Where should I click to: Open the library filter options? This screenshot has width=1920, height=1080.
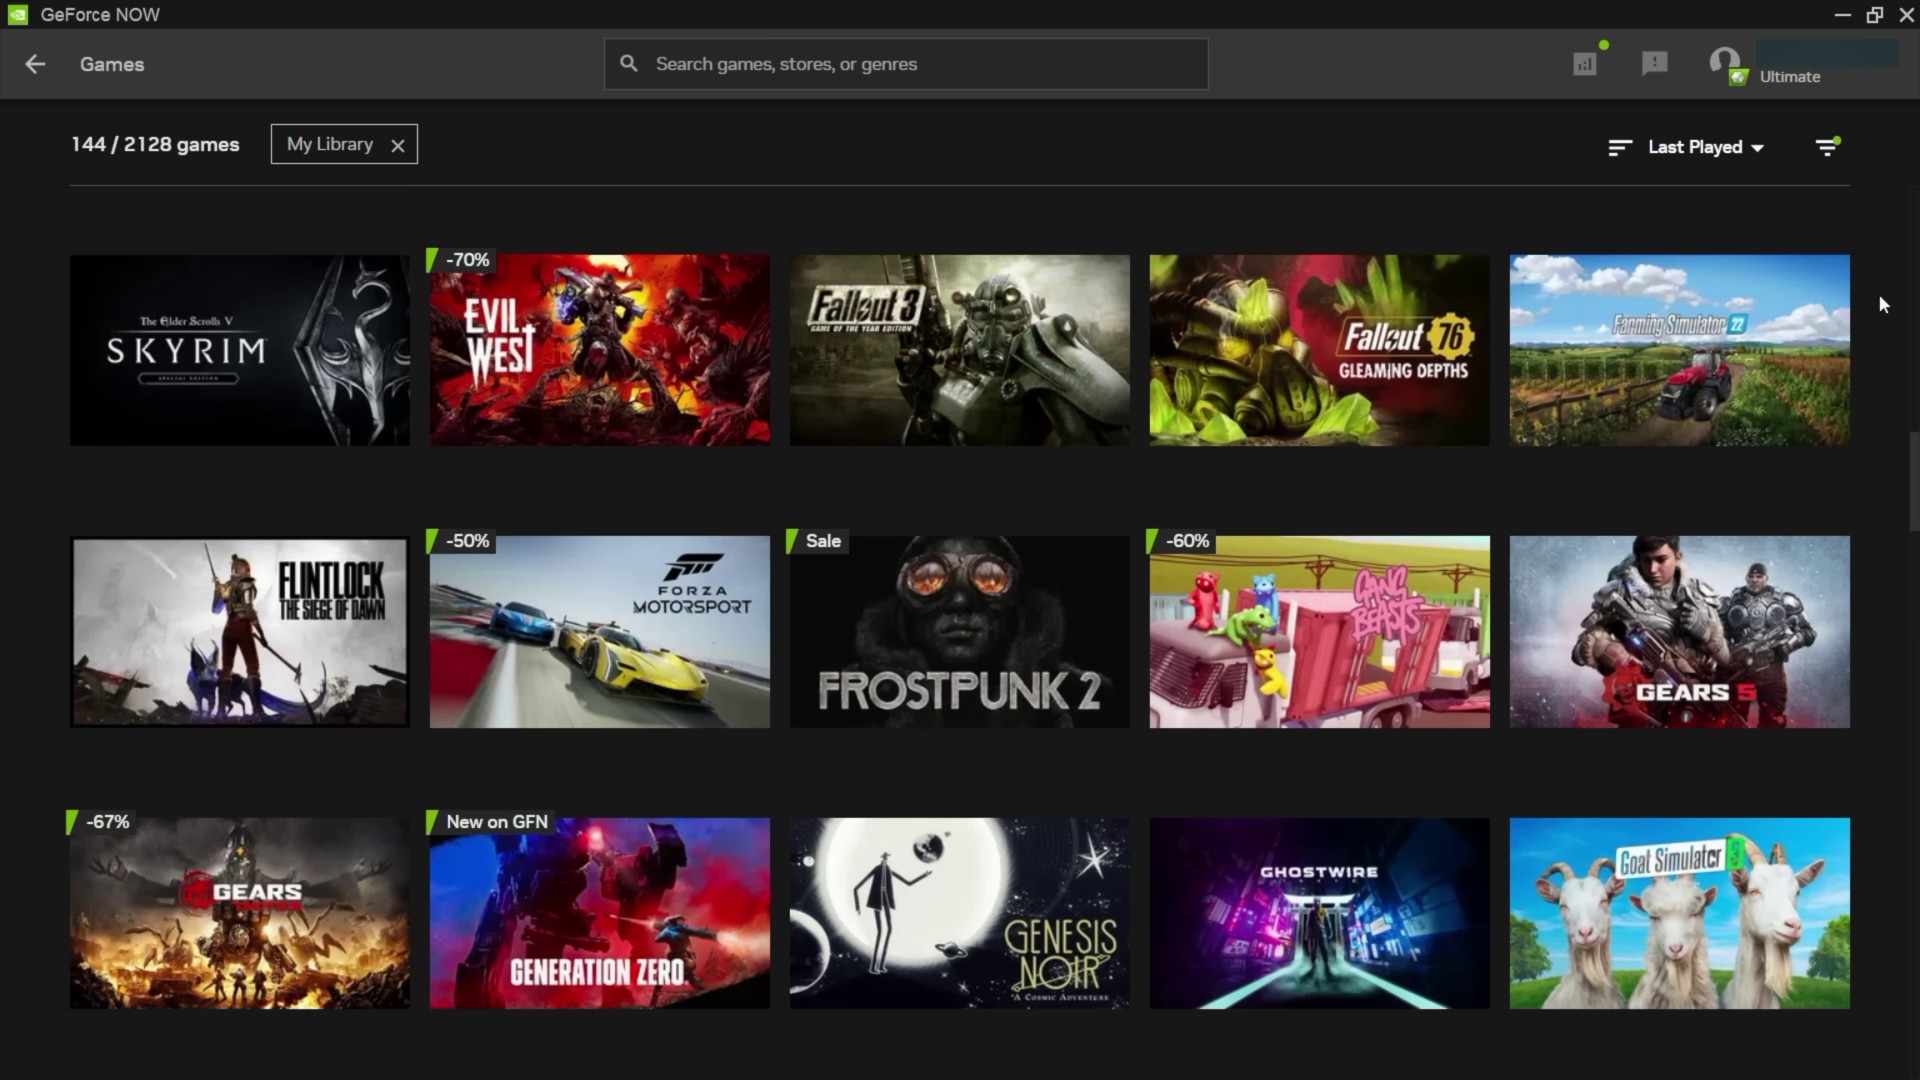(1827, 146)
